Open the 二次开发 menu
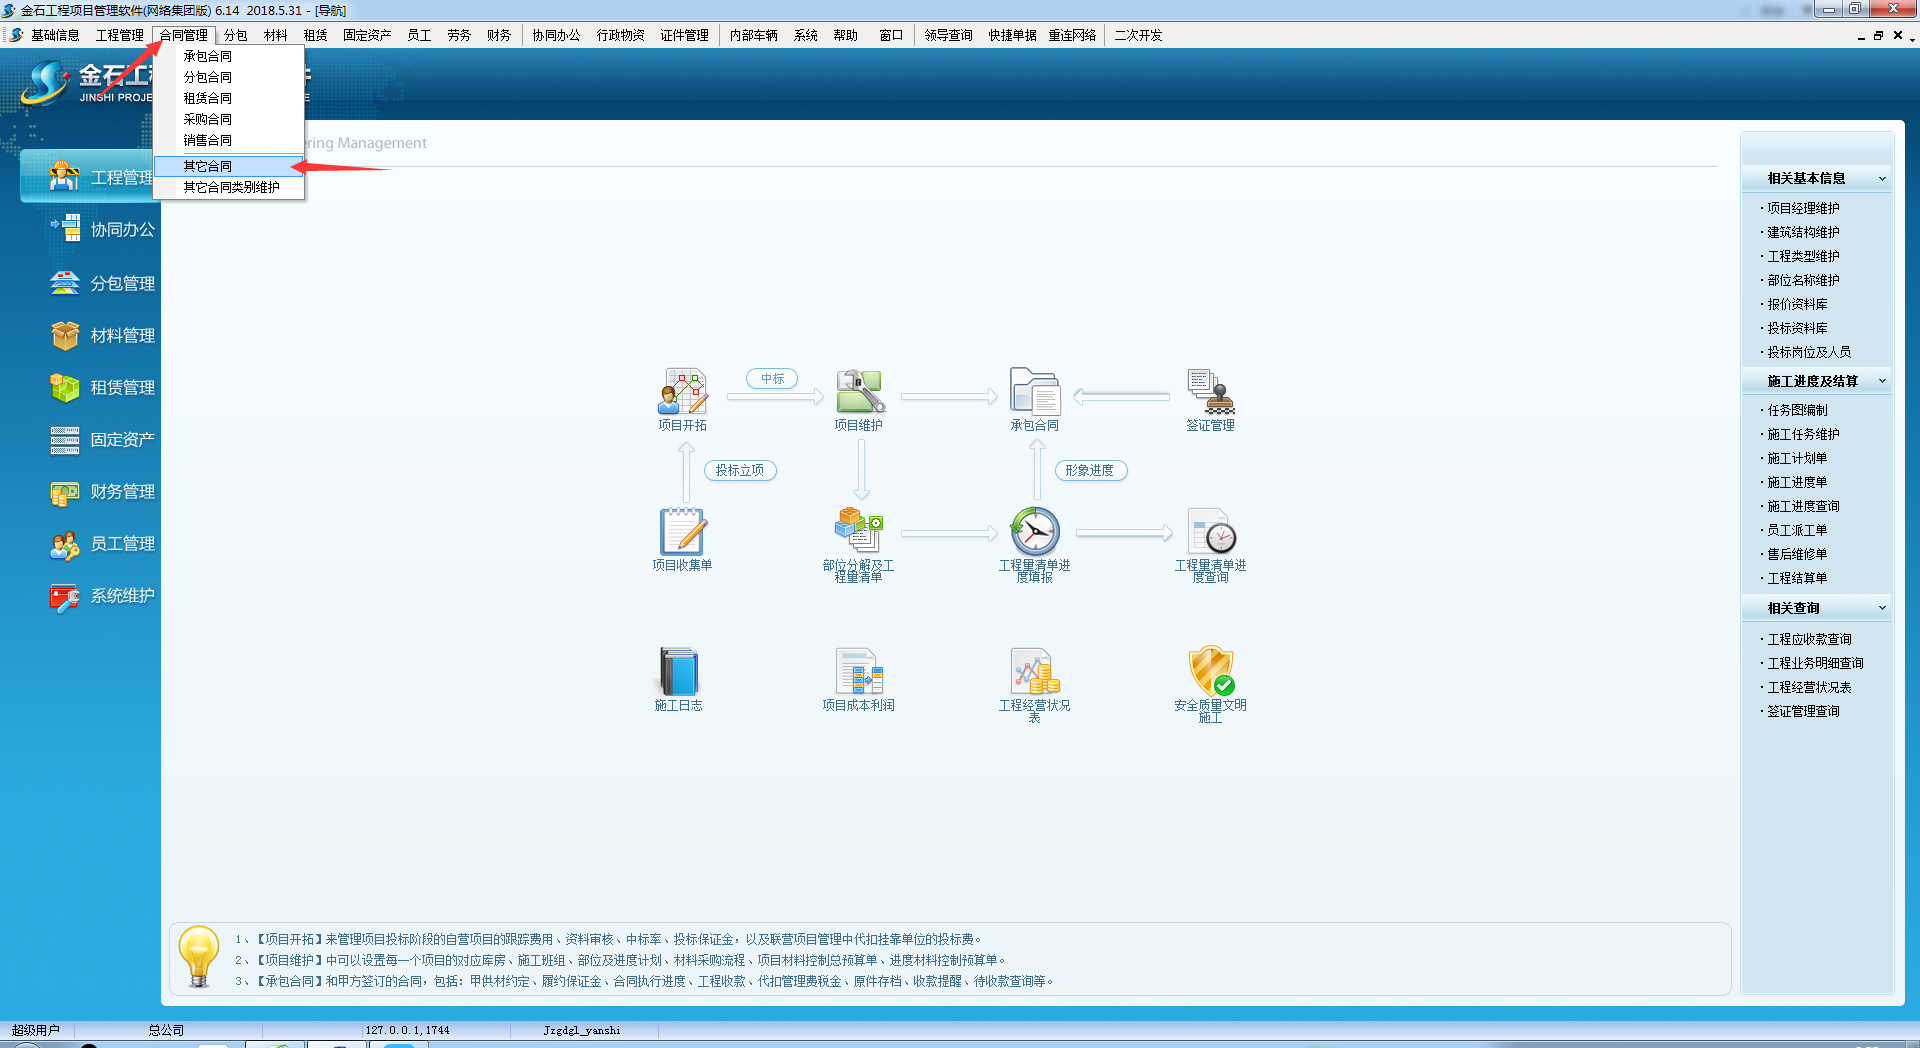 (1138, 35)
